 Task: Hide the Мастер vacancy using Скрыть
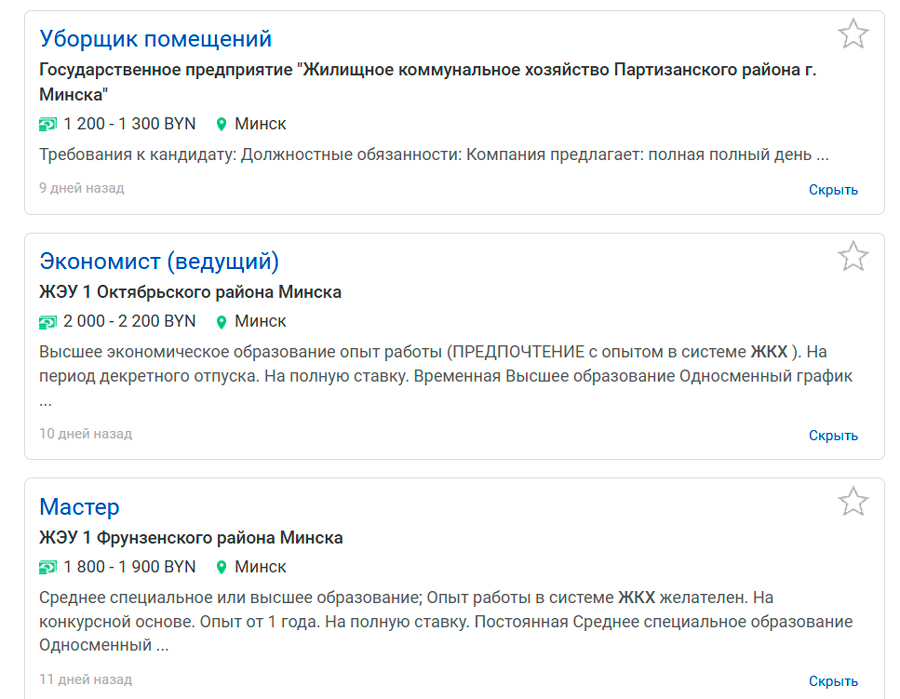click(835, 678)
